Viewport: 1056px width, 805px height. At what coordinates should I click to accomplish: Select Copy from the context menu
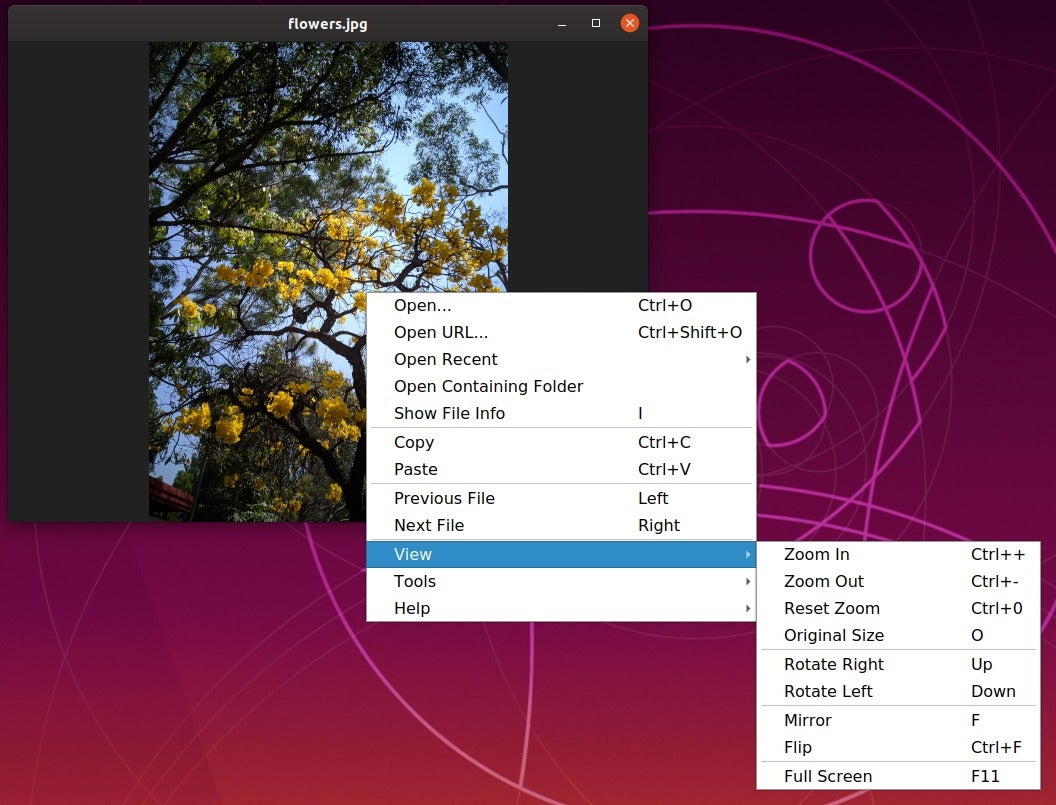pyautogui.click(x=414, y=443)
